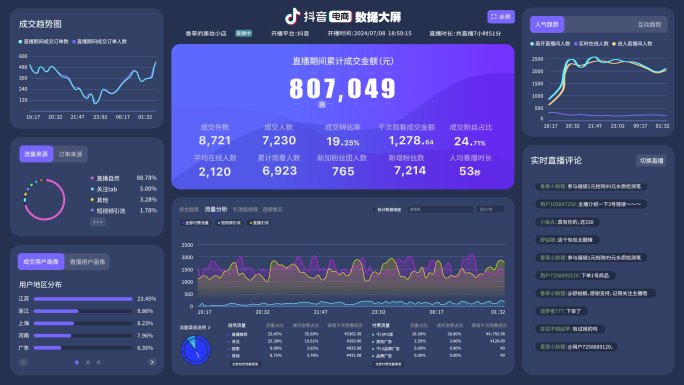
Task: Click 平均在线人数 value 2,120
Action: tap(215, 171)
